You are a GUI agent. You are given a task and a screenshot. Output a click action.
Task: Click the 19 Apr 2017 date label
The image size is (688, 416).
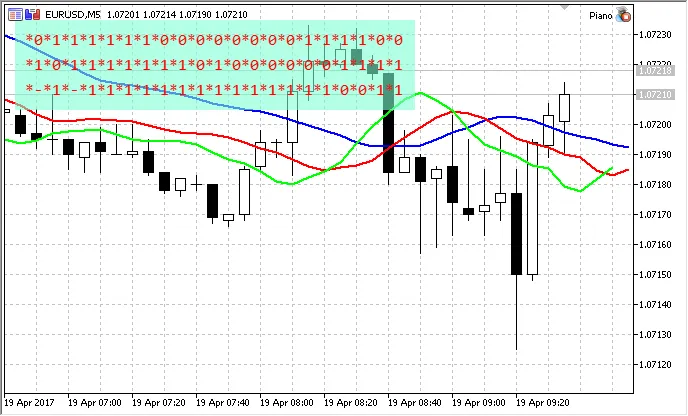[28, 402]
